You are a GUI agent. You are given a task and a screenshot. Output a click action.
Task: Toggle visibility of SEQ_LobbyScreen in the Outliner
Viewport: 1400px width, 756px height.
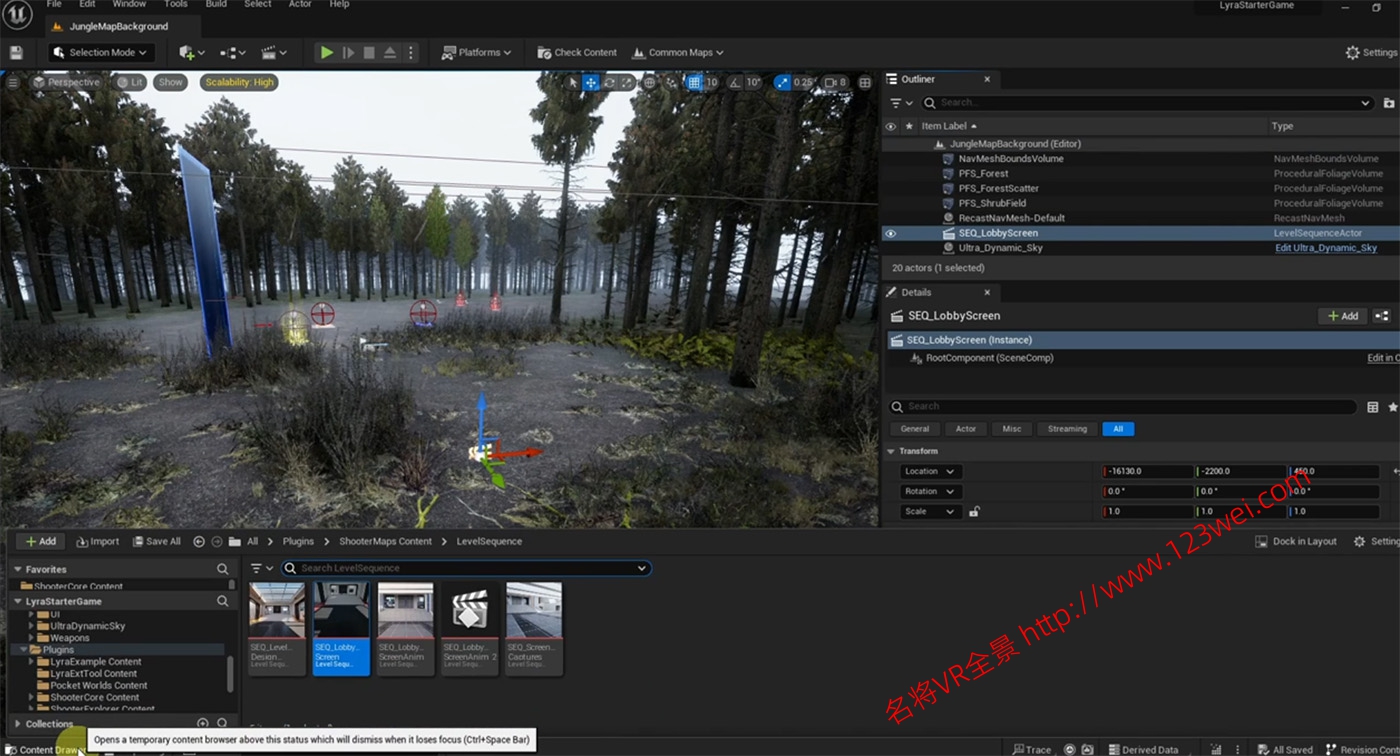point(890,232)
